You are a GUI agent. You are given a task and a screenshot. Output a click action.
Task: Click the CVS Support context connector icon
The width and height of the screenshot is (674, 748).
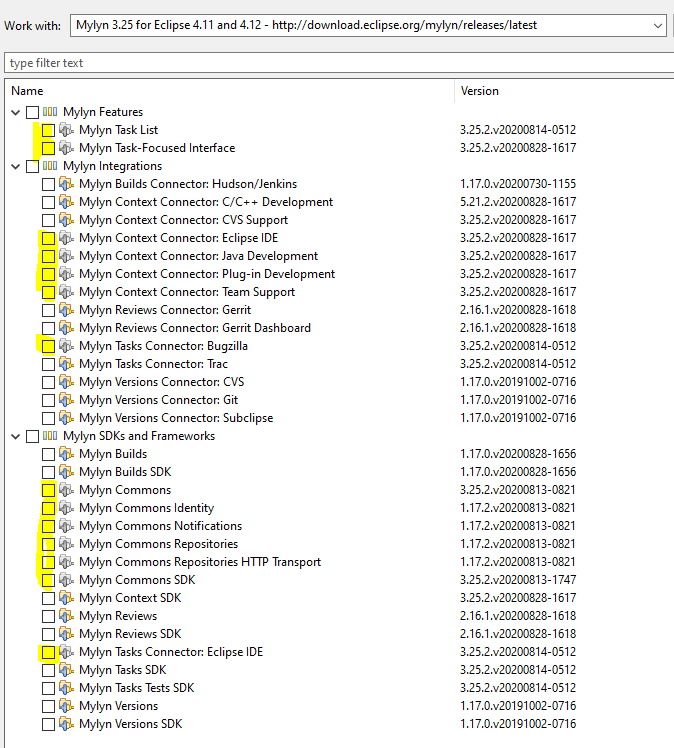click(x=66, y=220)
